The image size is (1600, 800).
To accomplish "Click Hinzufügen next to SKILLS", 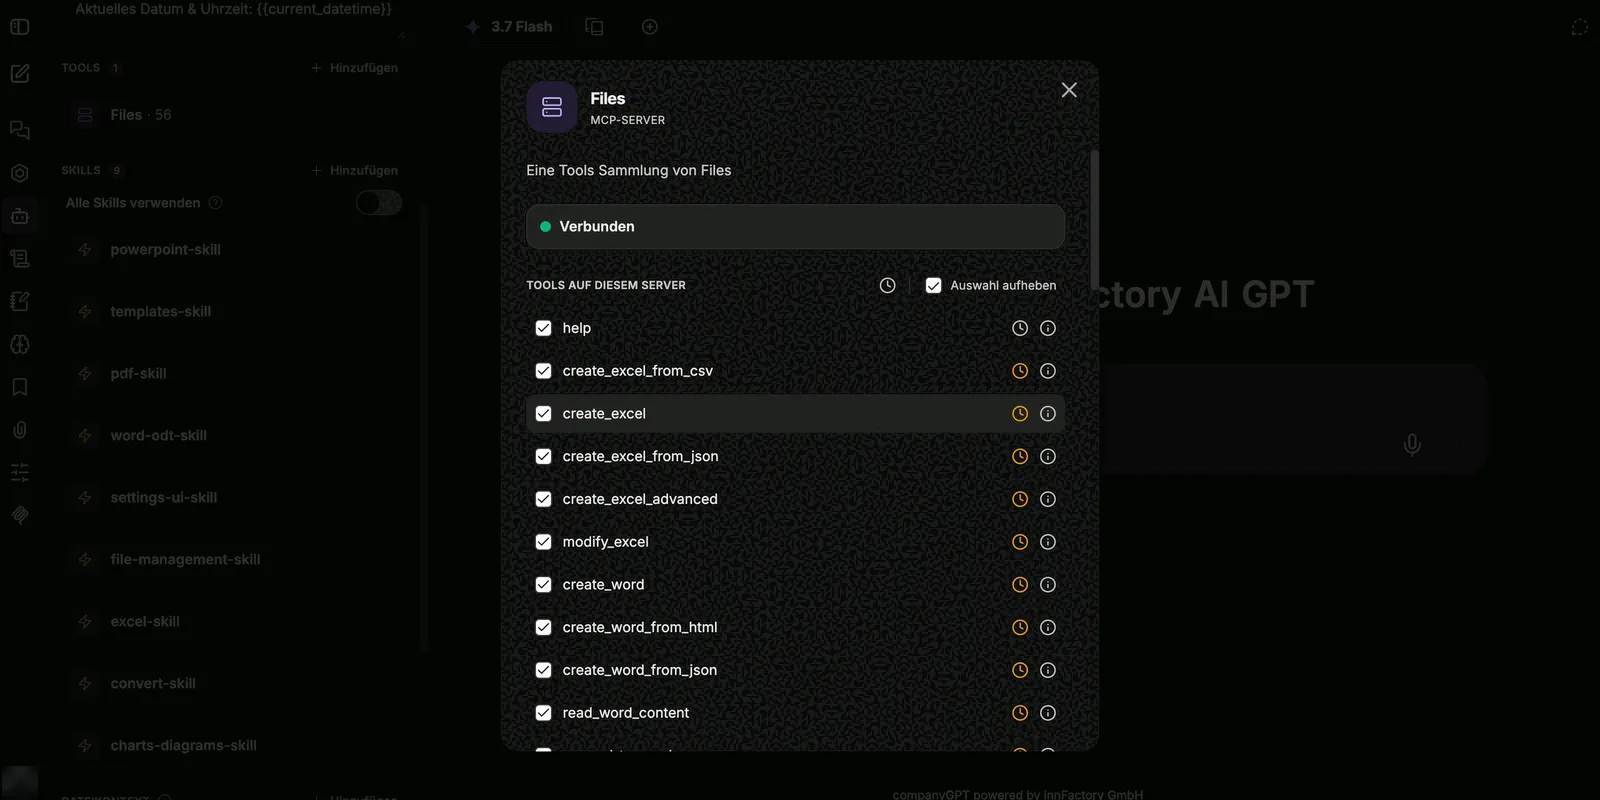I will point(355,171).
